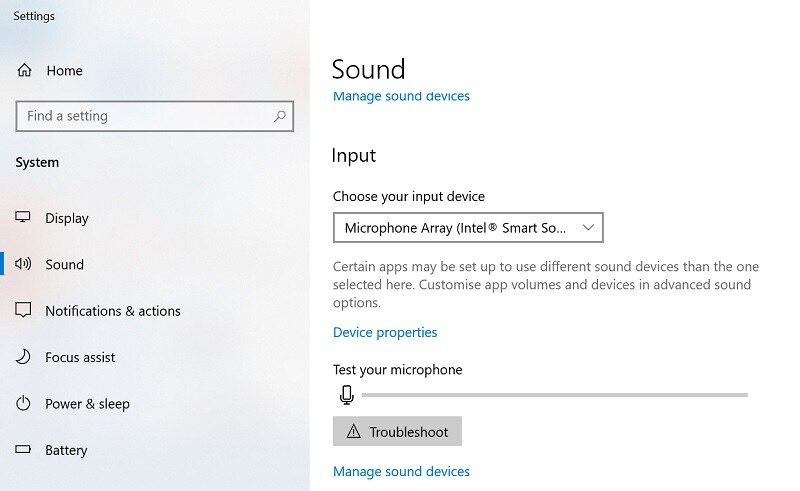This screenshot has height=491, width=800.
Task: Open the Device properties link
Action: click(385, 332)
